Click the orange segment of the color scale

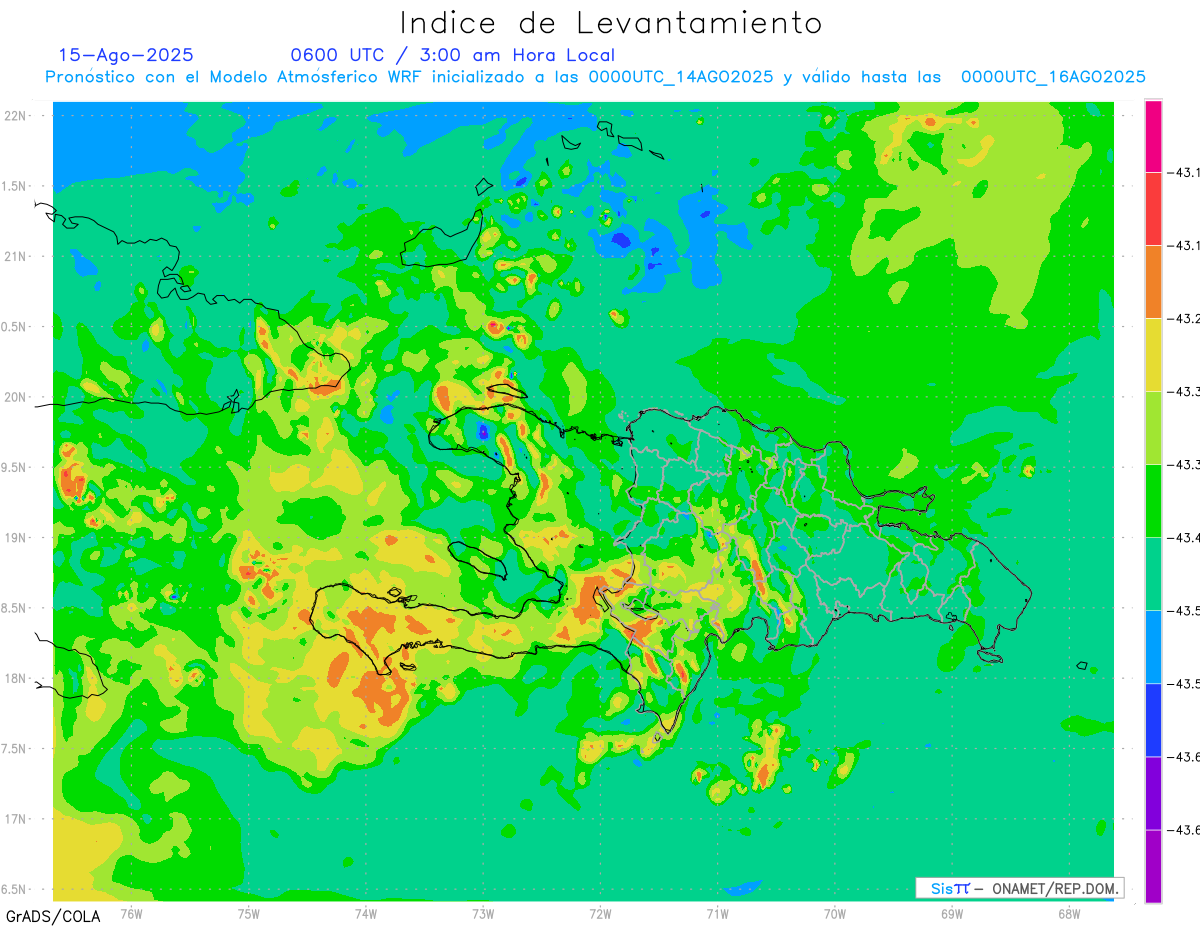coord(1153,282)
